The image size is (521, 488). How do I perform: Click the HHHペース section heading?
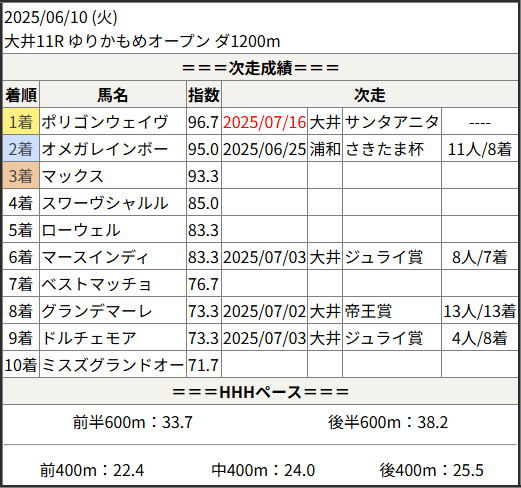point(260,392)
